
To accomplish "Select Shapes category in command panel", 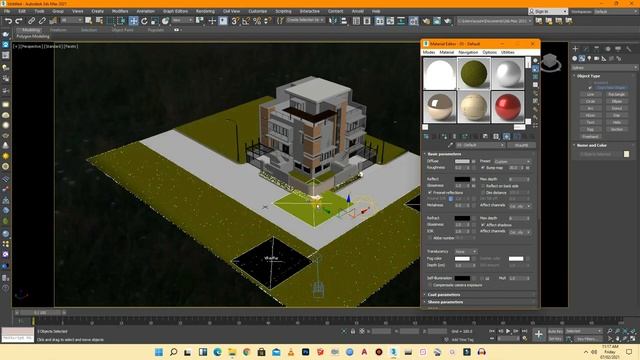I will (x=582, y=58).
